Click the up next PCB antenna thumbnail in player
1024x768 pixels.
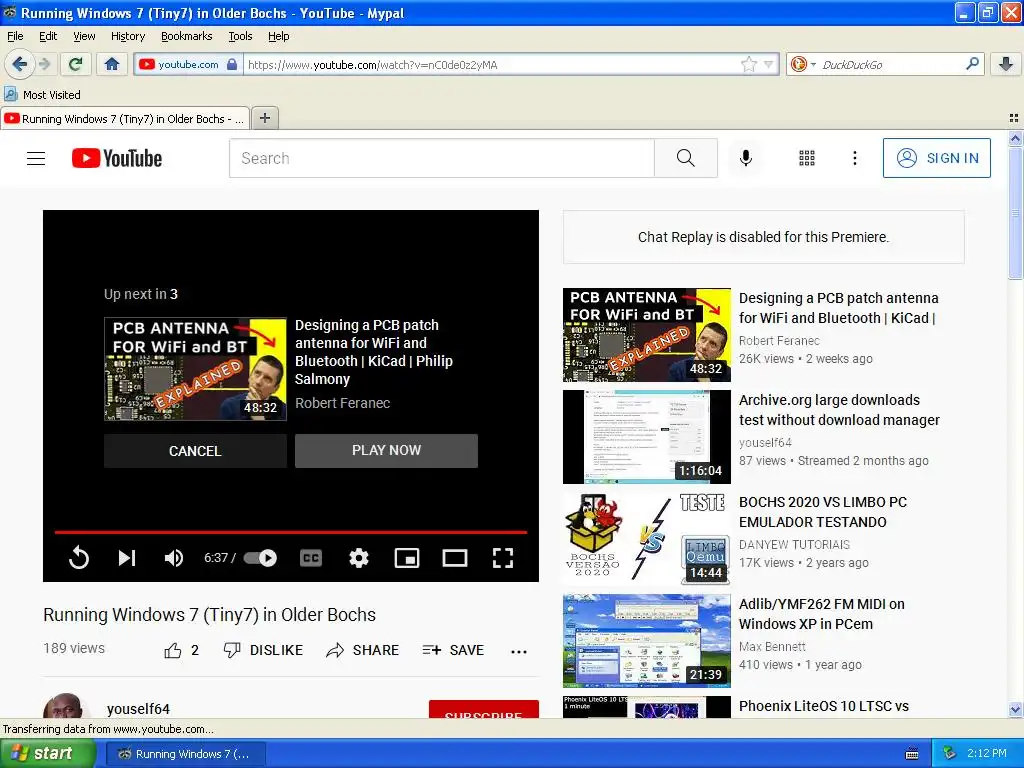point(195,369)
